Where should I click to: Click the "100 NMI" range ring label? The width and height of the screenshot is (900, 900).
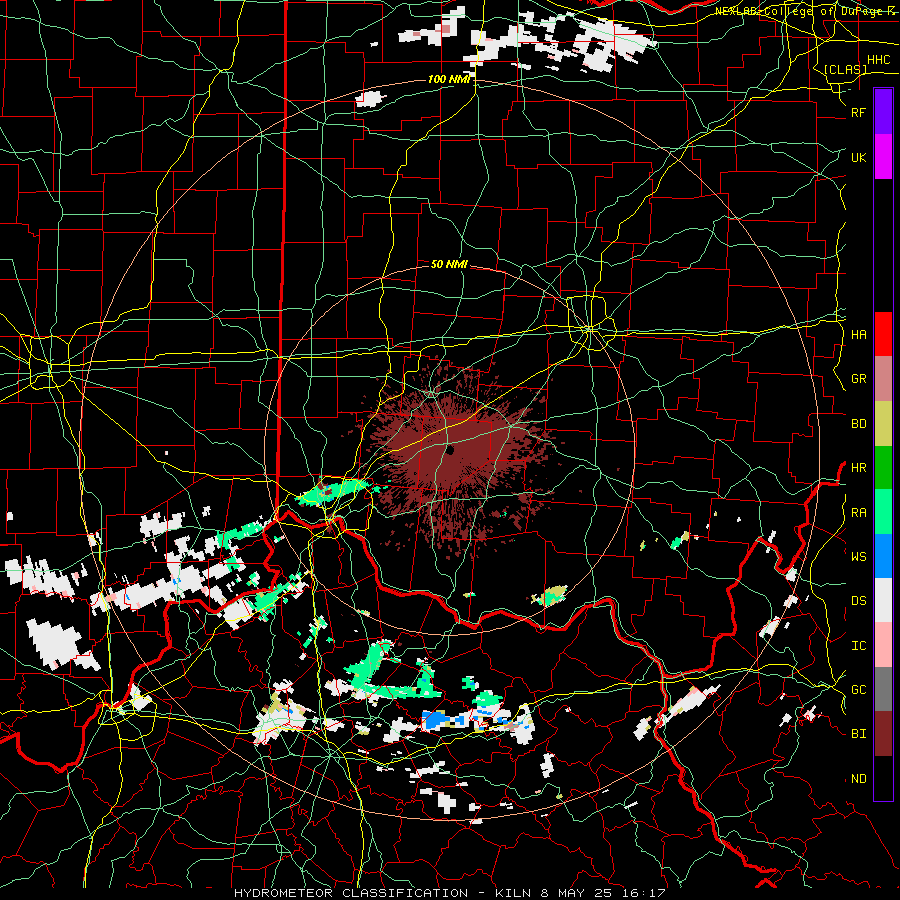448,79
